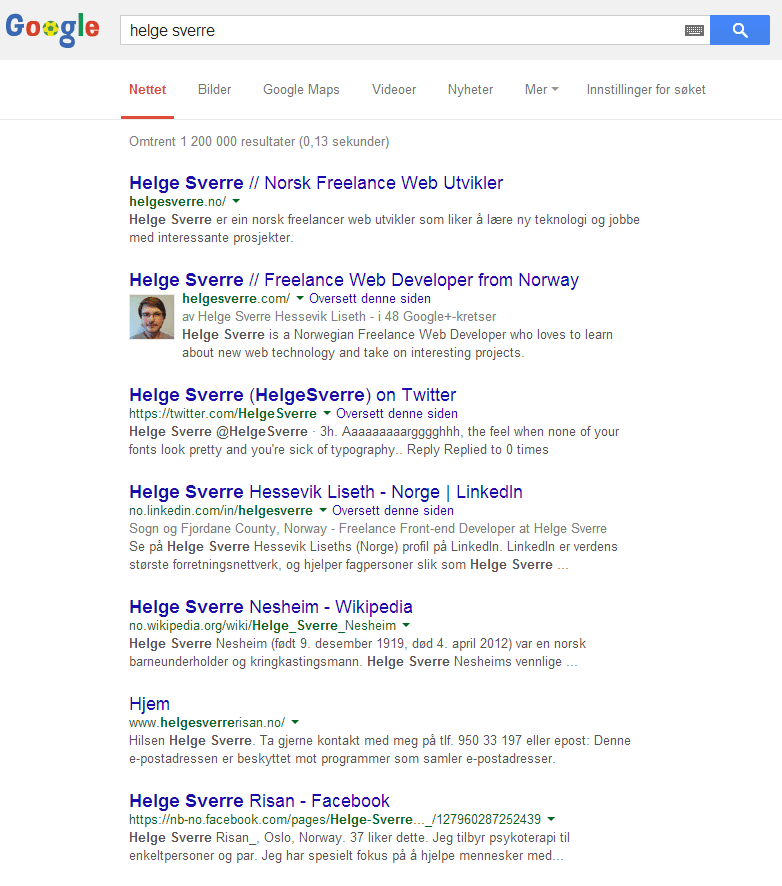
Task: Open 'Helge Sverre Risan - Facebook' result
Action: click(x=259, y=801)
